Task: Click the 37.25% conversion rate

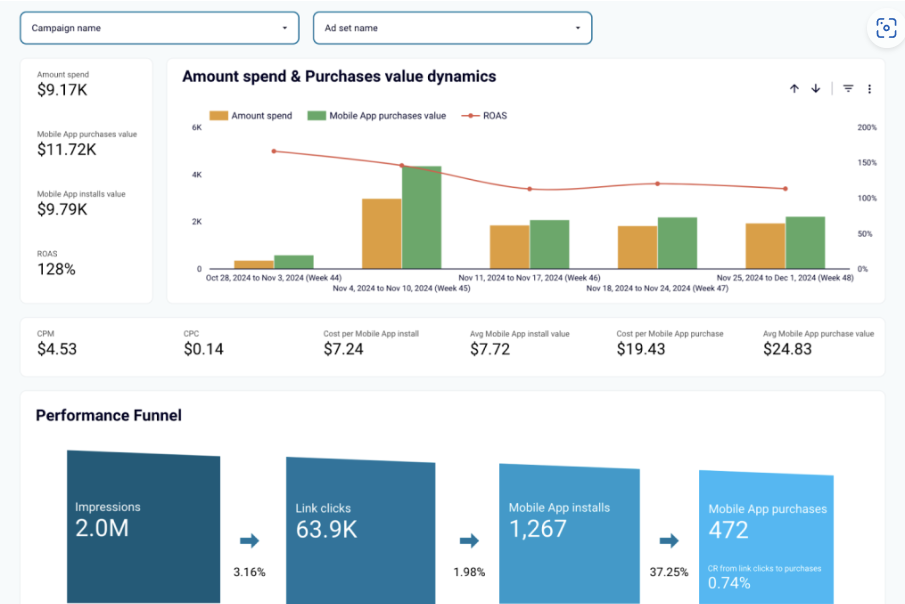Action: point(669,572)
